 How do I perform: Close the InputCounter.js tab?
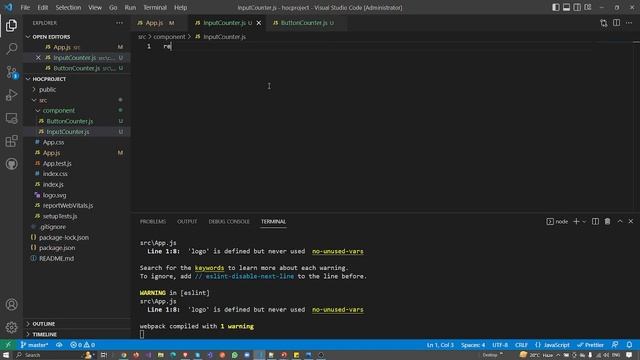(259, 23)
